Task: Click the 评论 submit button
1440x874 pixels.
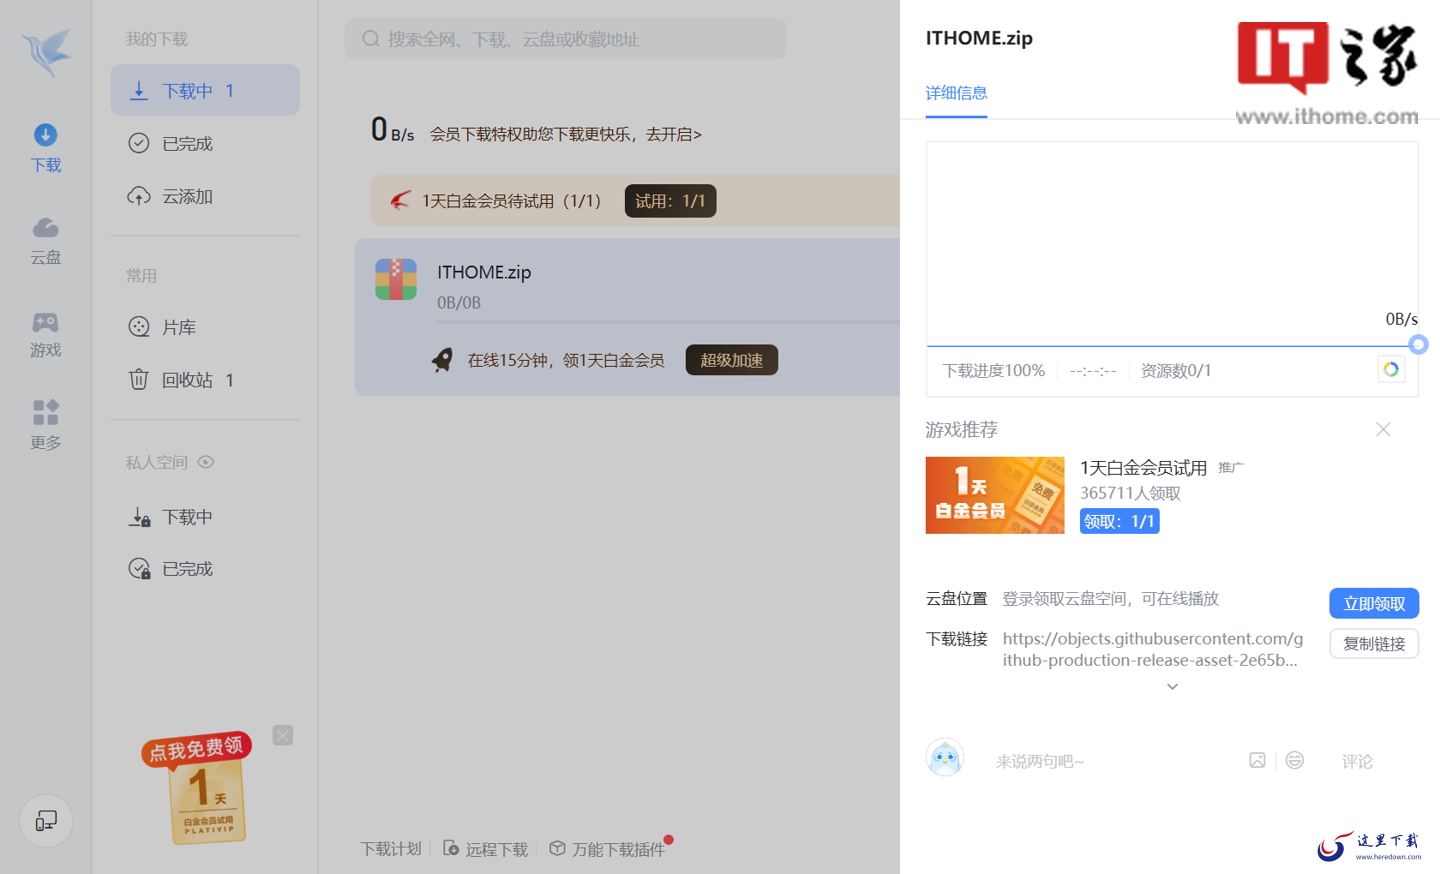Action: (1357, 761)
